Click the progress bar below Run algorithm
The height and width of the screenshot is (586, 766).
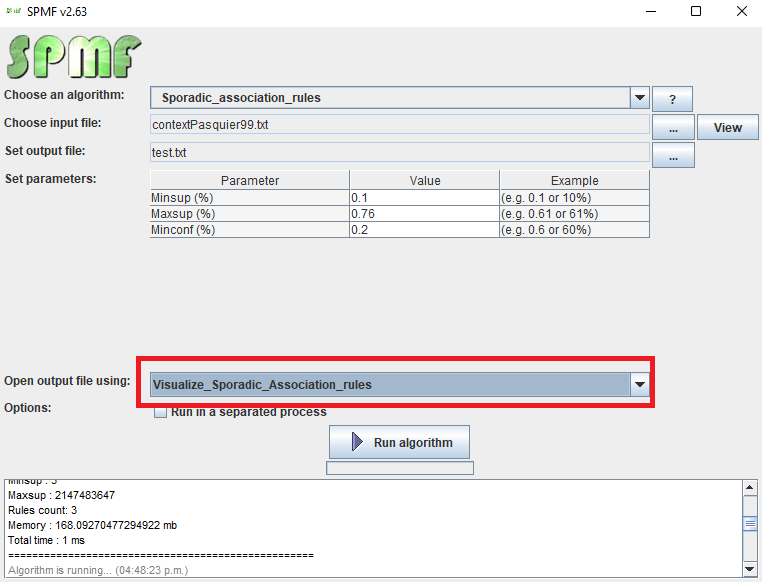coord(399,468)
